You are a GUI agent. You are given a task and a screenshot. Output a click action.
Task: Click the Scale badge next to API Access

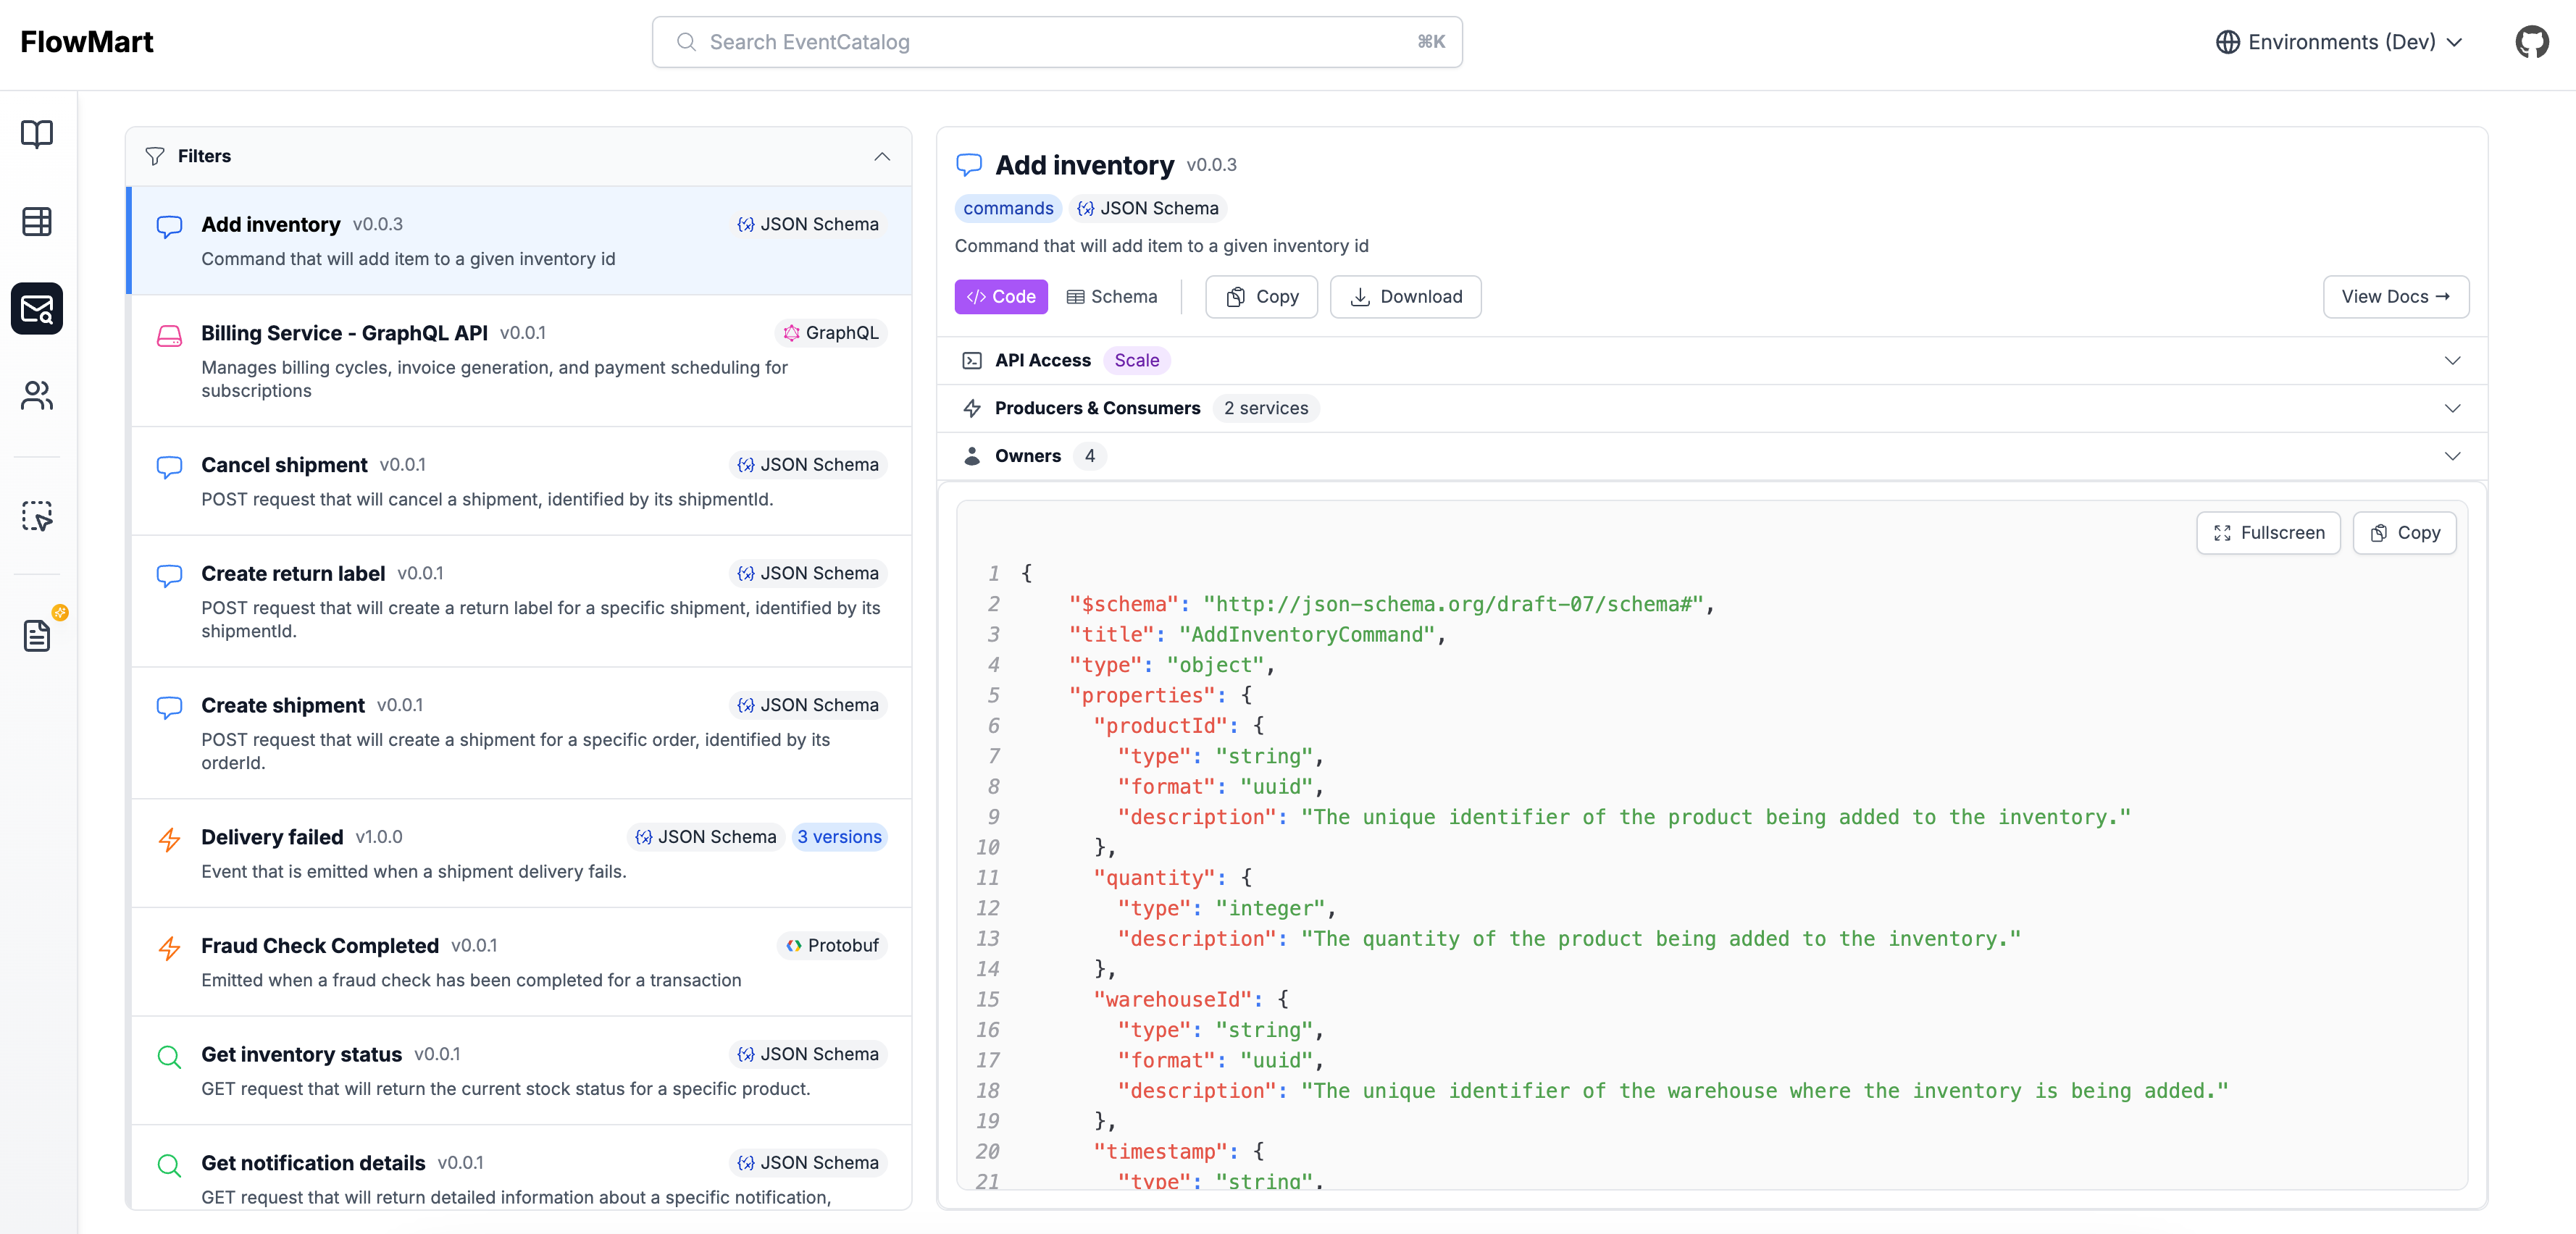tap(1137, 360)
